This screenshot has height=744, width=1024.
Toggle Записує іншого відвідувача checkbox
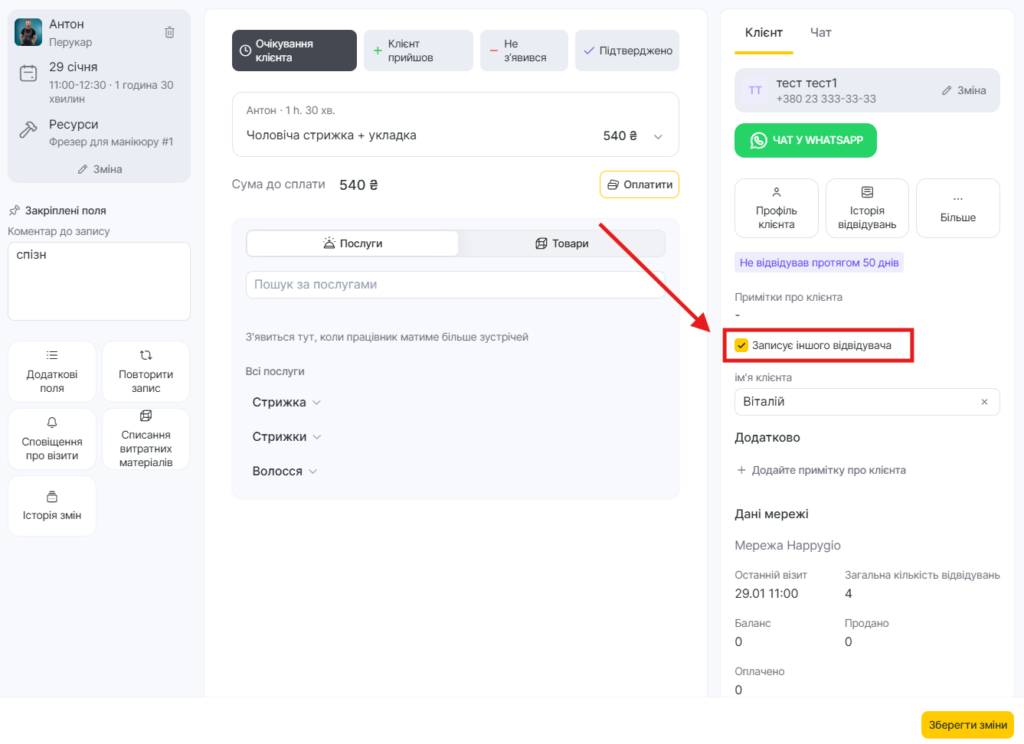(x=741, y=345)
